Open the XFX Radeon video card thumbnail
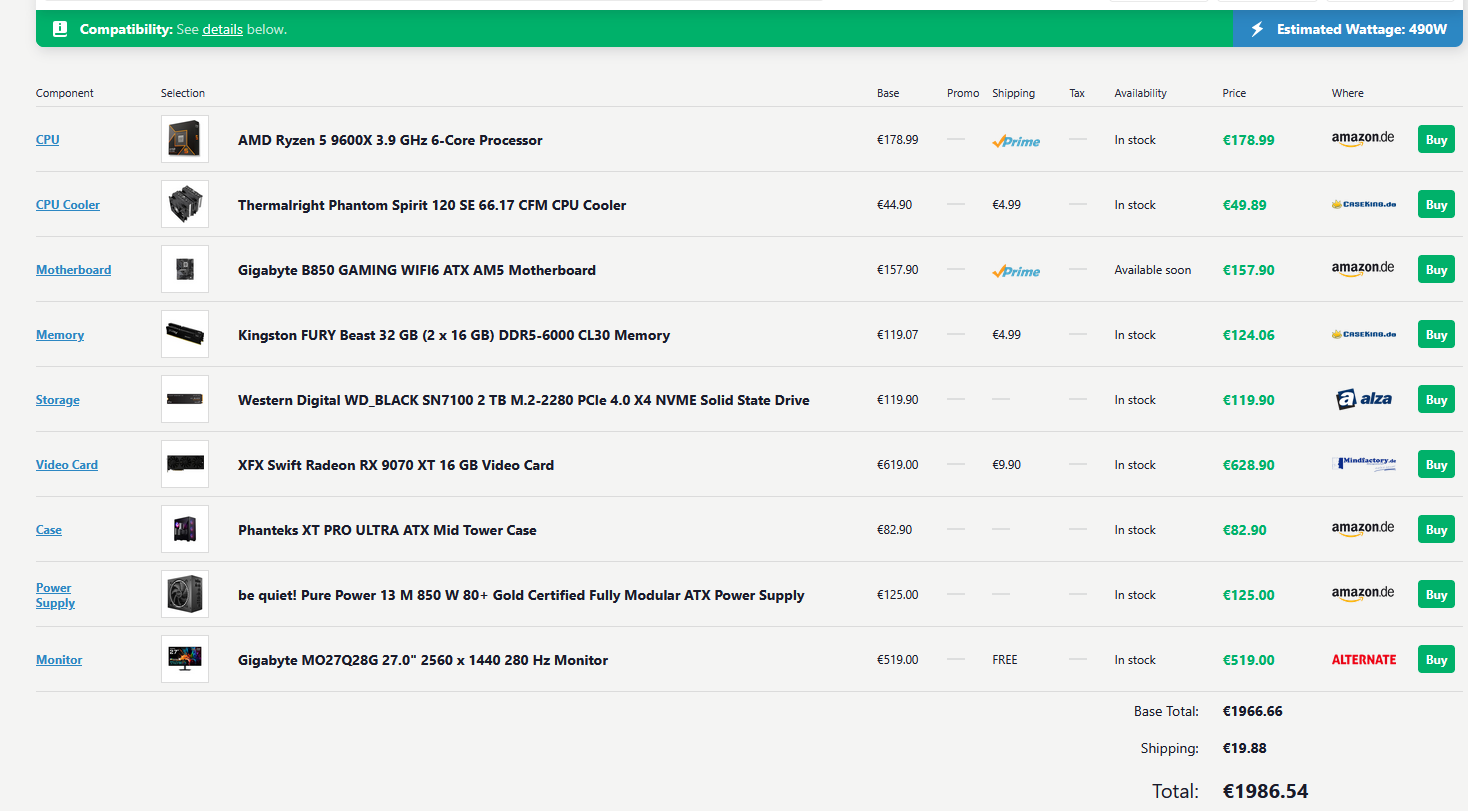The height and width of the screenshot is (811, 1468). coord(185,464)
